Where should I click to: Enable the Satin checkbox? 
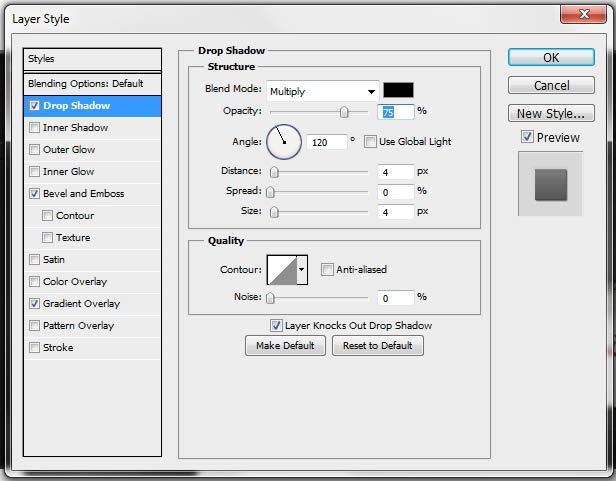[35, 260]
